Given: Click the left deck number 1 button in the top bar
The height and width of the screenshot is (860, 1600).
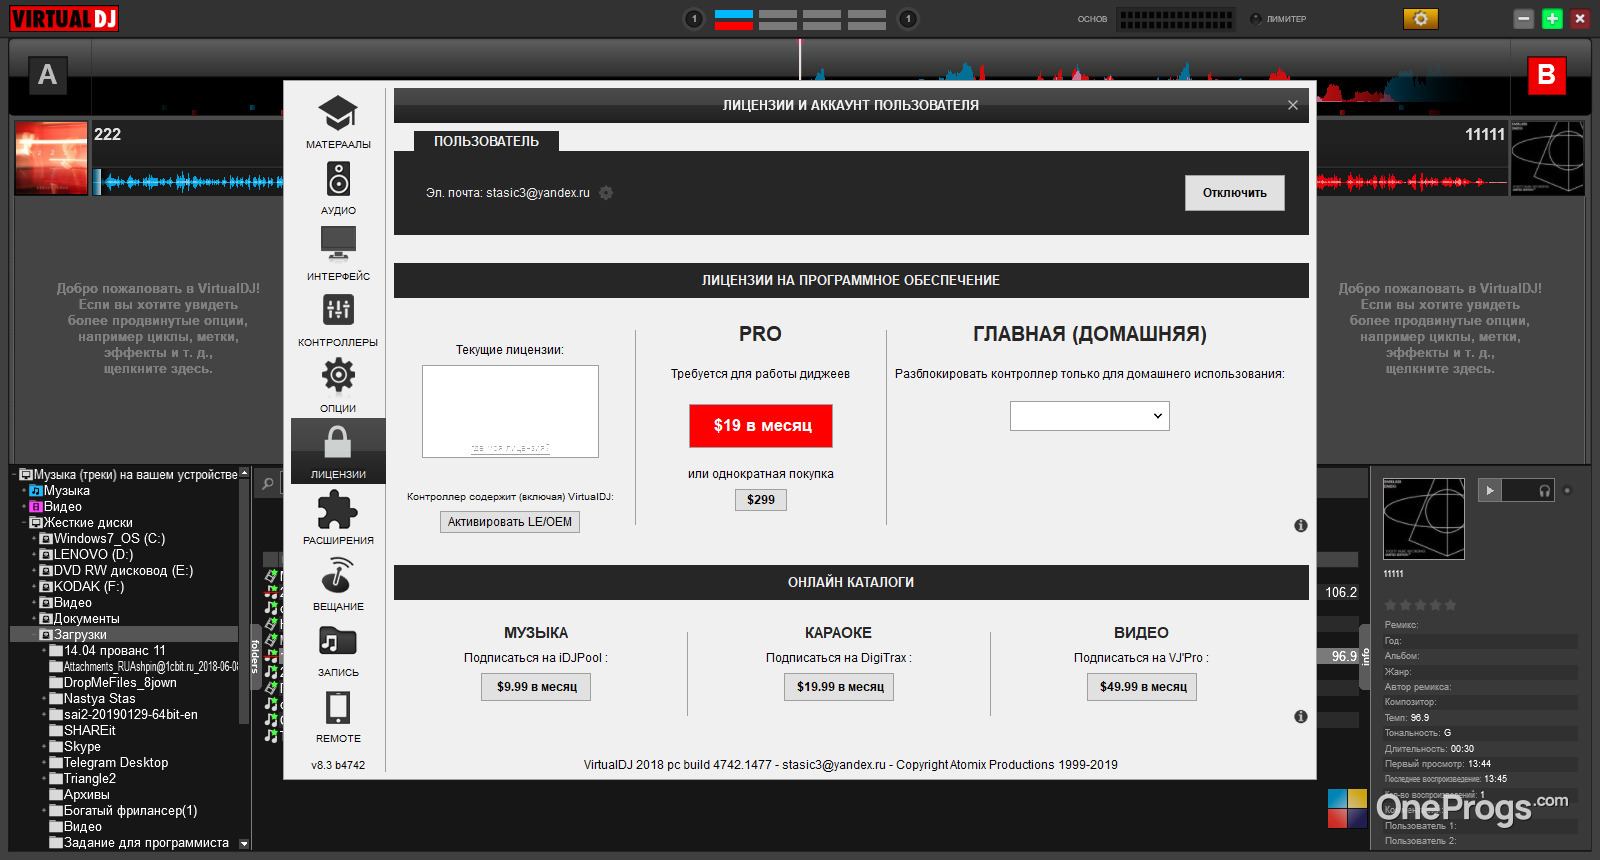Looking at the screenshot, I should coord(694,19).
